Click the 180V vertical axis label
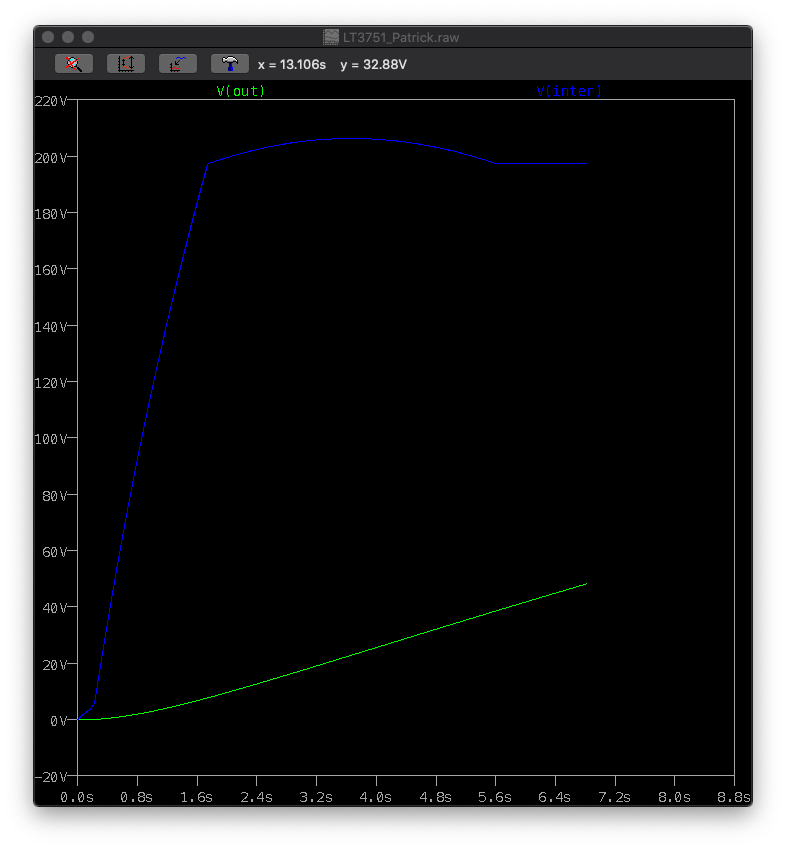 (51, 214)
